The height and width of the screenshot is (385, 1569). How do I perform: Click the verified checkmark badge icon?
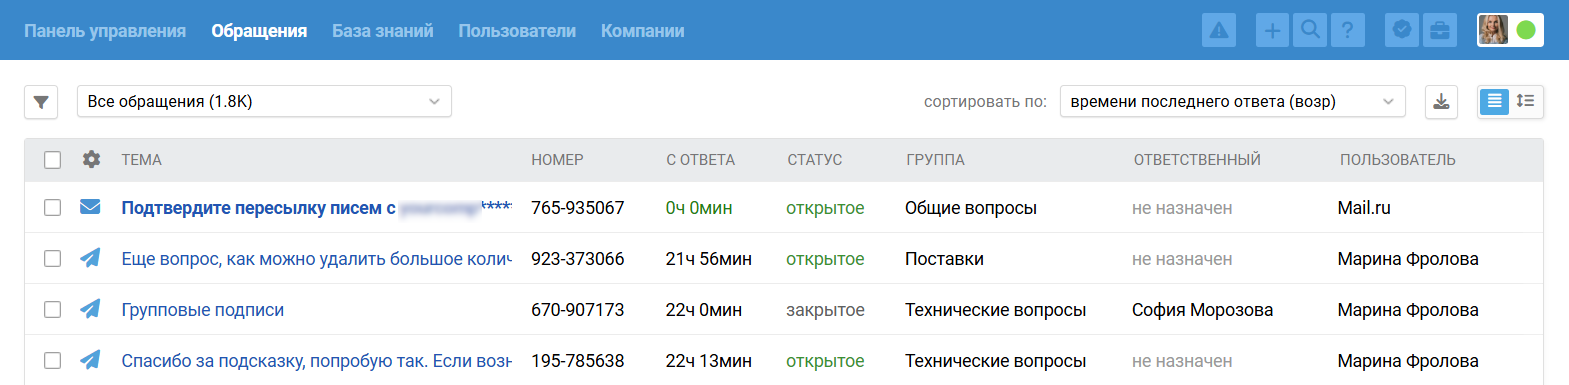pyautogui.click(x=1402, y=30)
